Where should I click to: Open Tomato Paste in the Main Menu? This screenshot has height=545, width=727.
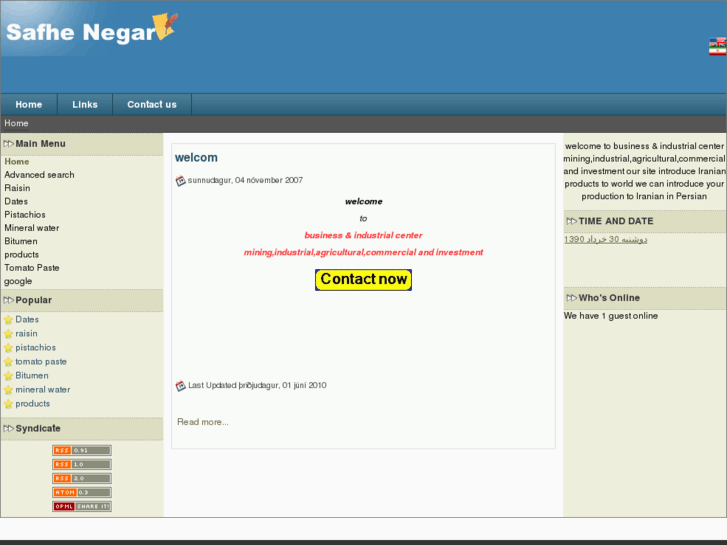32,268
